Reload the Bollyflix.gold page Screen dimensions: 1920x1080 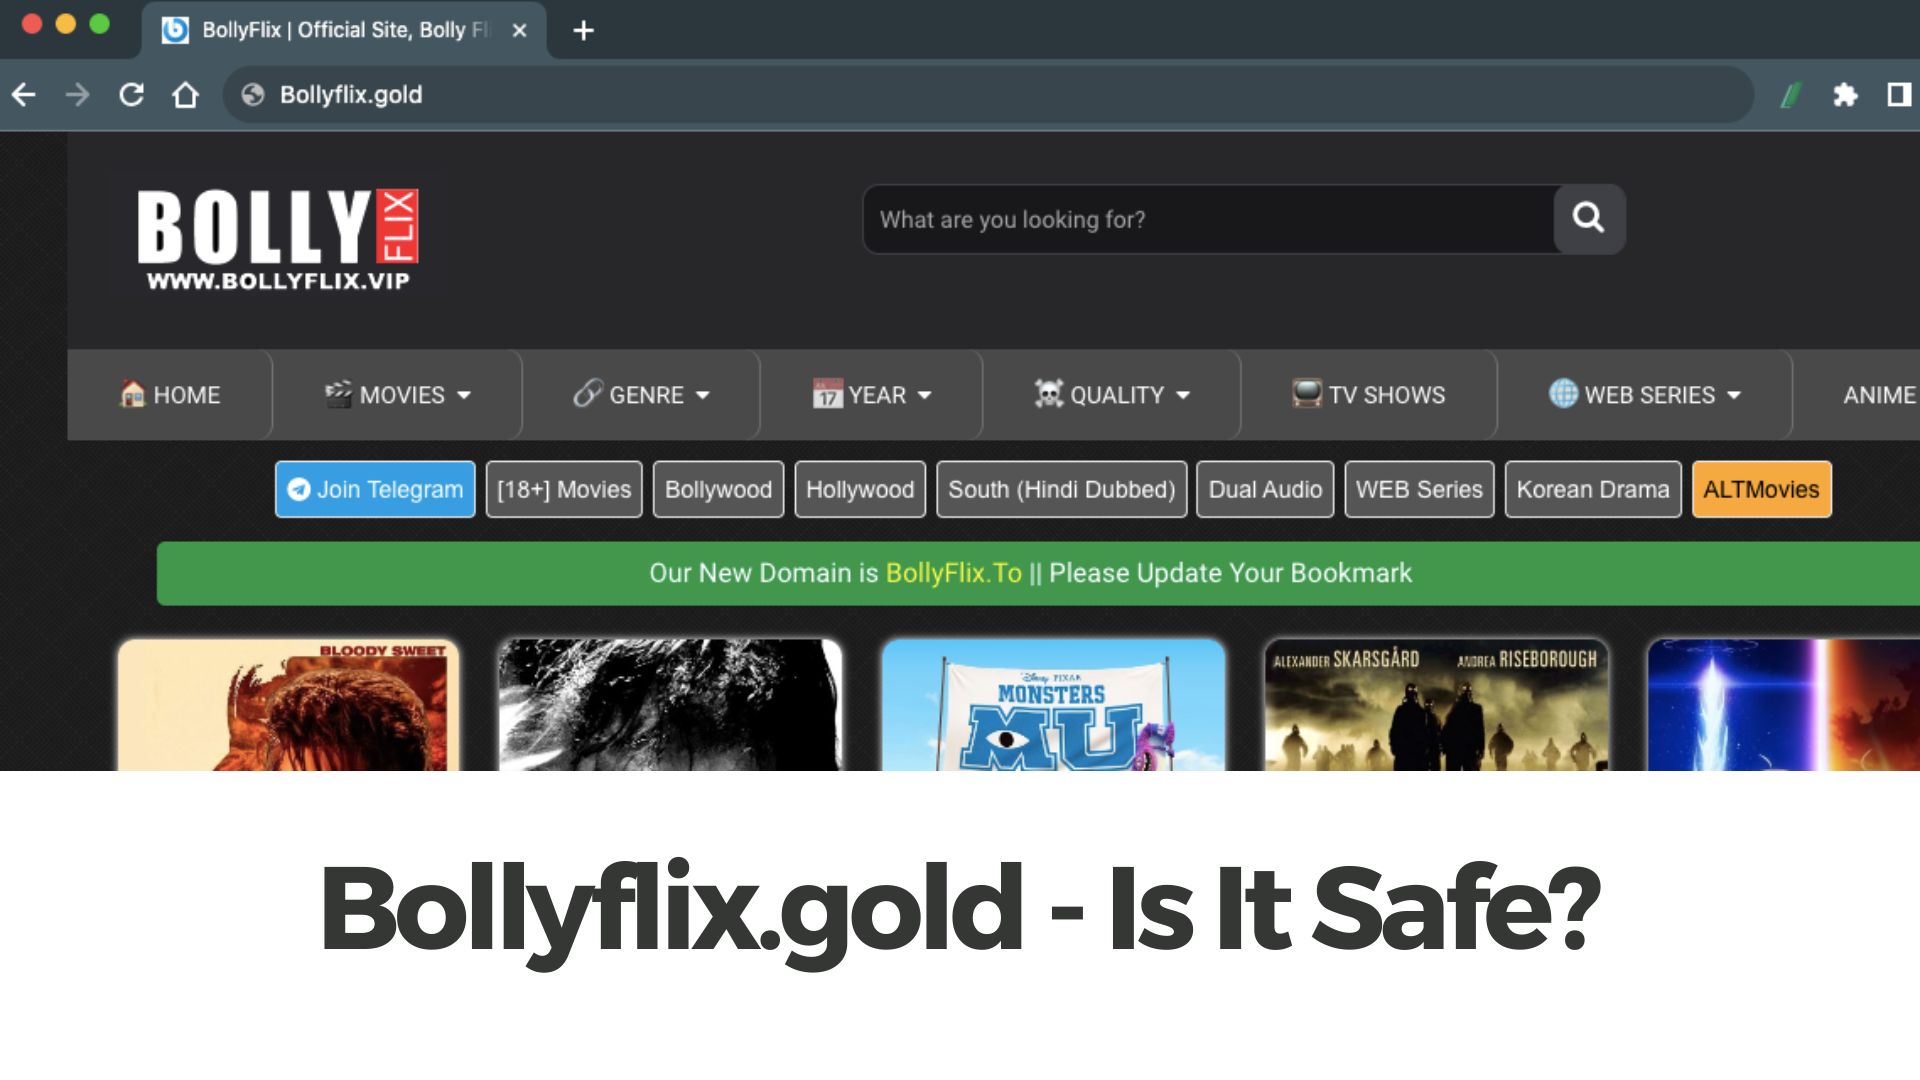[x=131, y=95]
